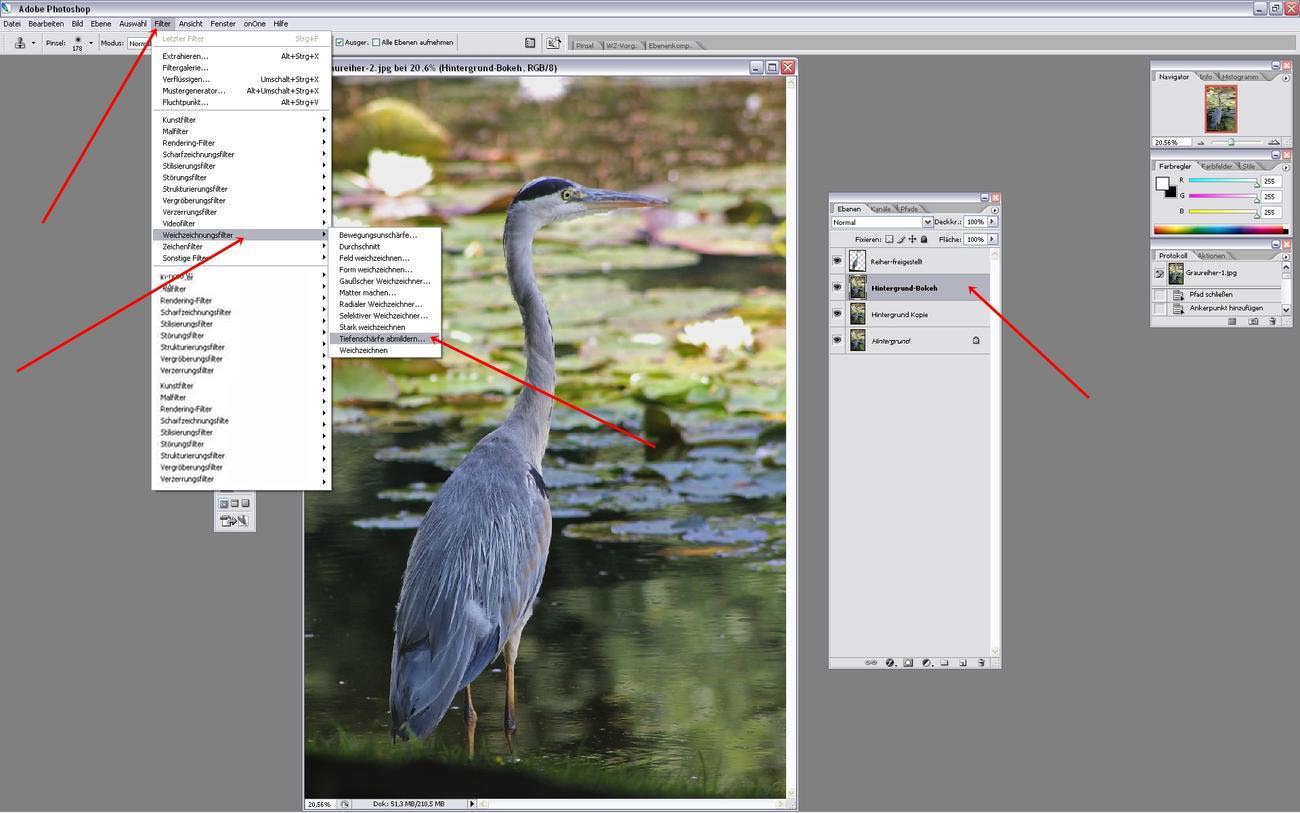Open Ebenen panel flyout menu arrow
Image resolution: width=1300 pixels, height=813 pixels.
click(x=993, y=210)
